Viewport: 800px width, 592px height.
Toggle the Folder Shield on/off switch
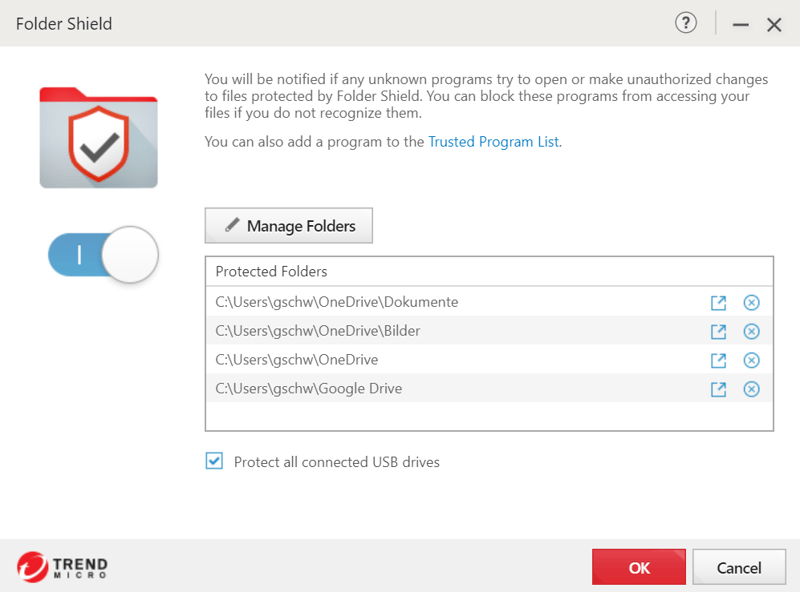[103, 255]
